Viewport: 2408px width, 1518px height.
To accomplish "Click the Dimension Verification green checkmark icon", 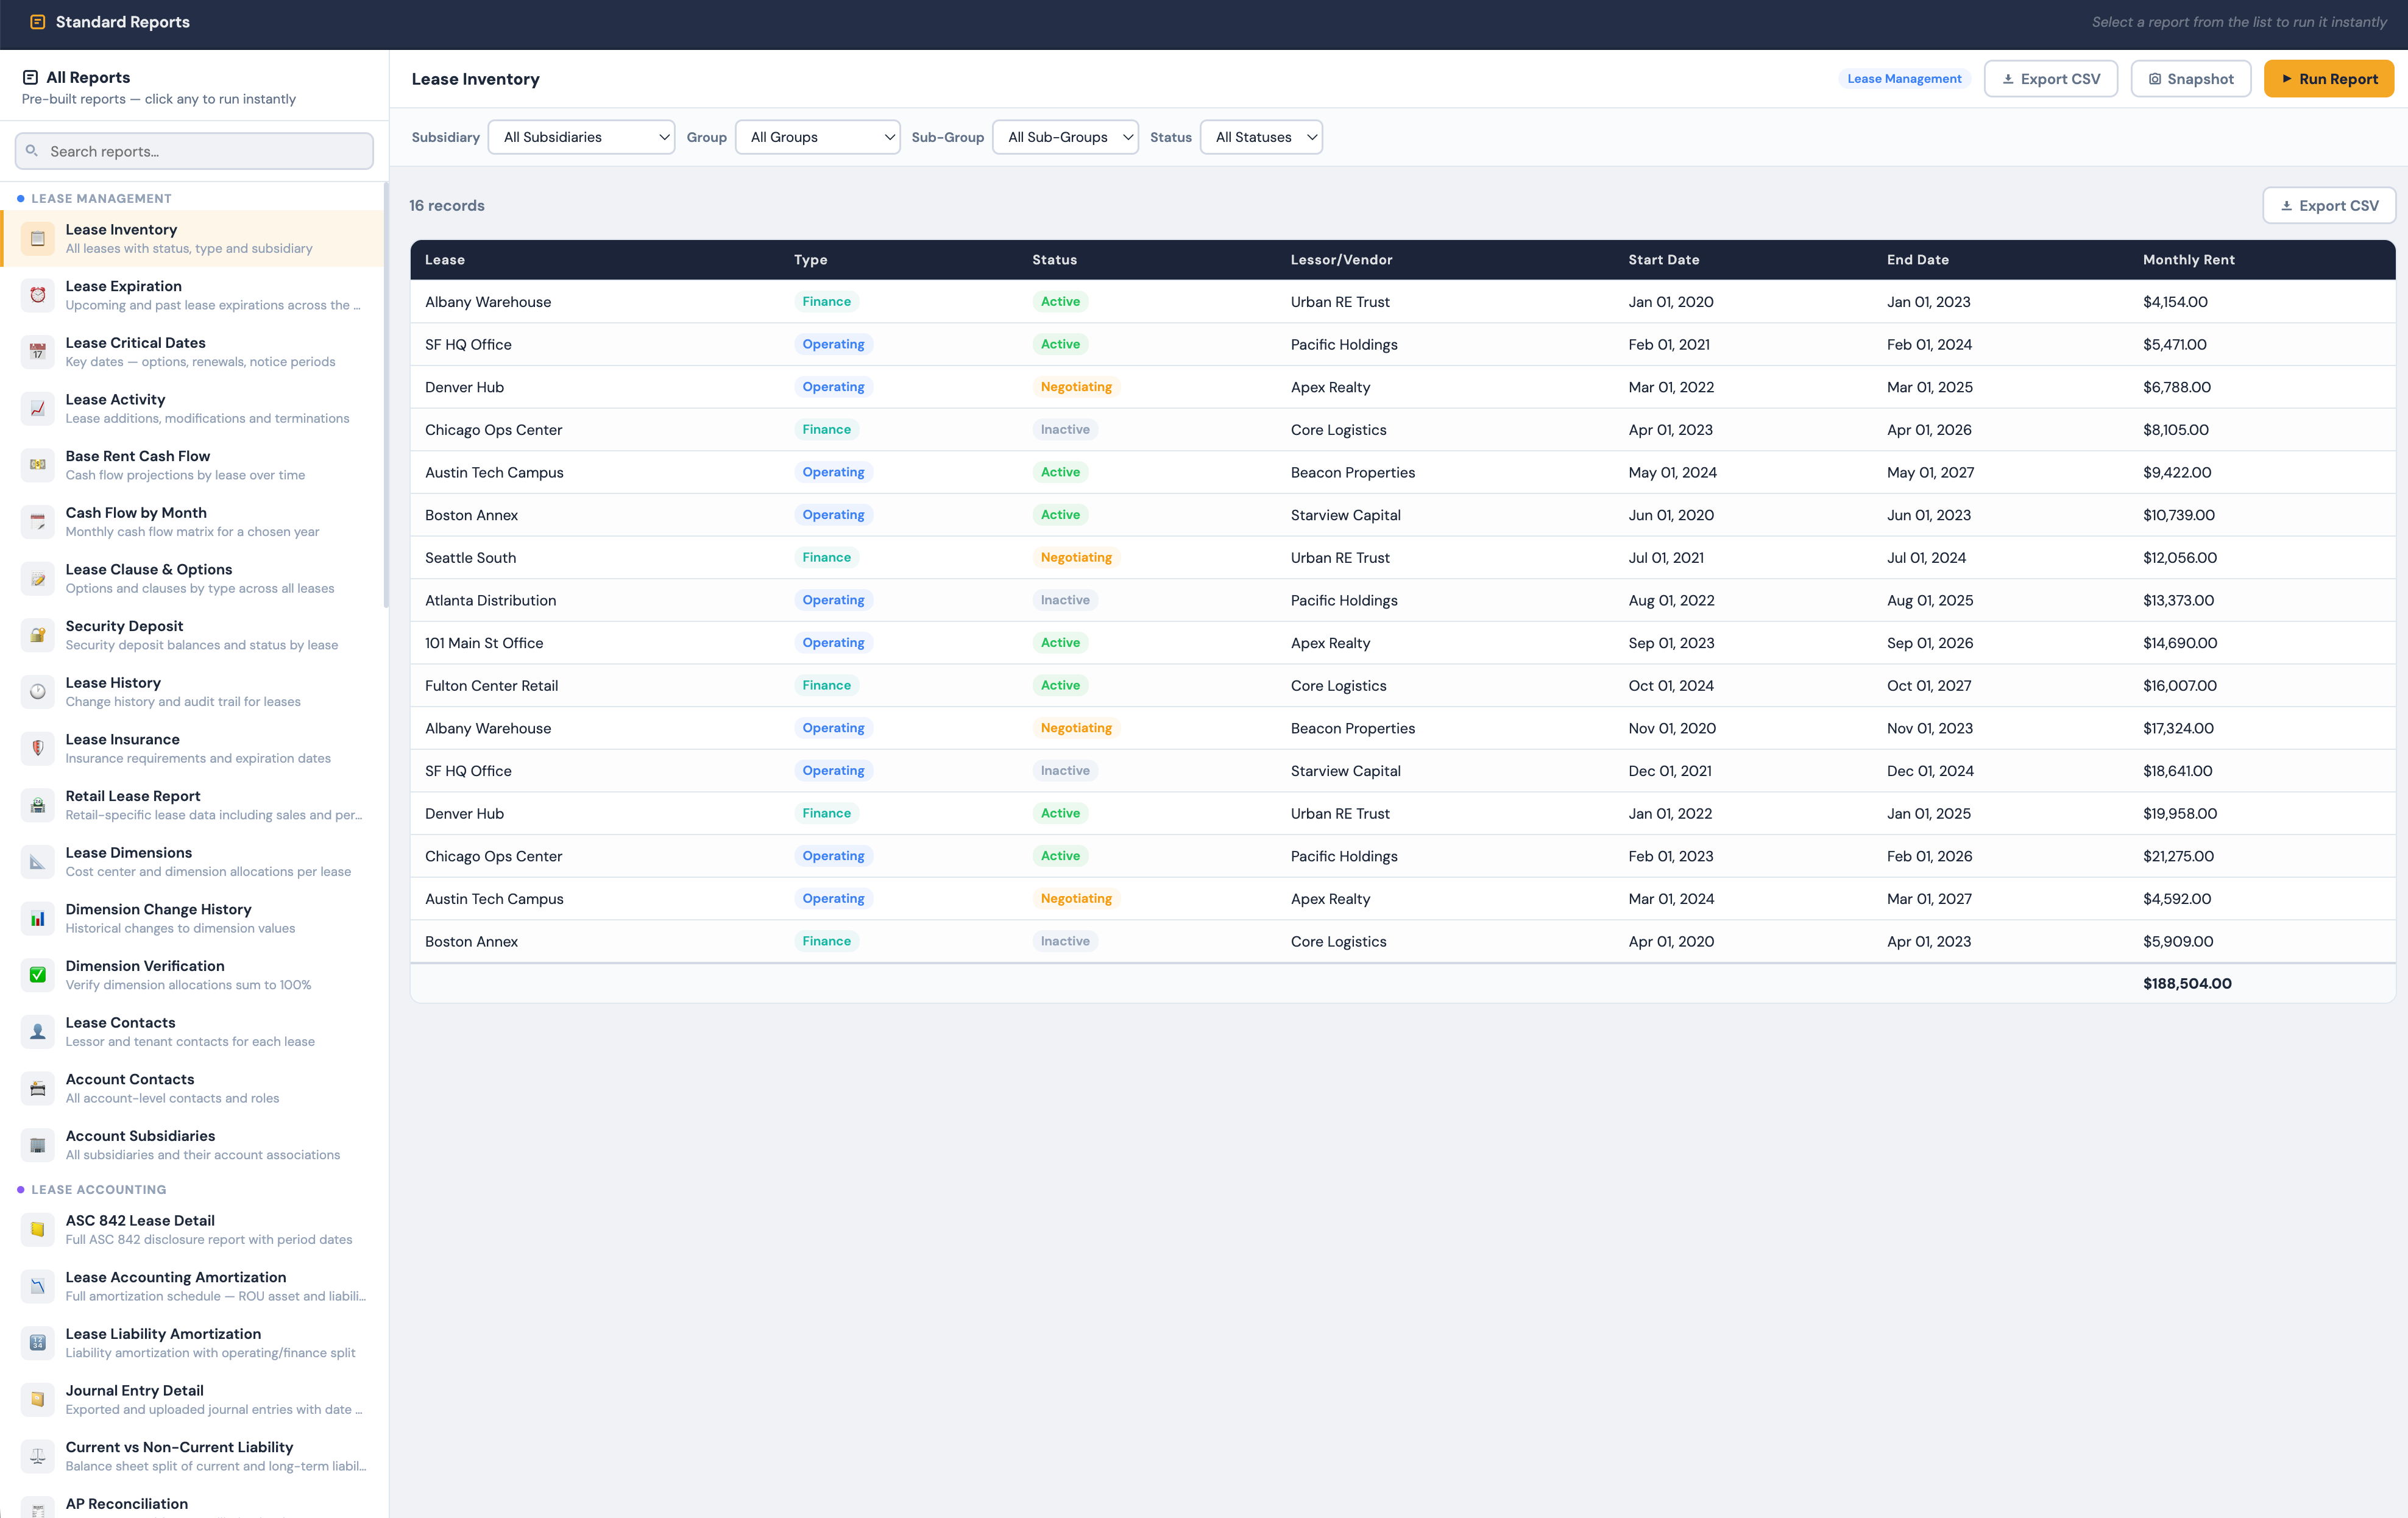I will [x=38, y=974].
